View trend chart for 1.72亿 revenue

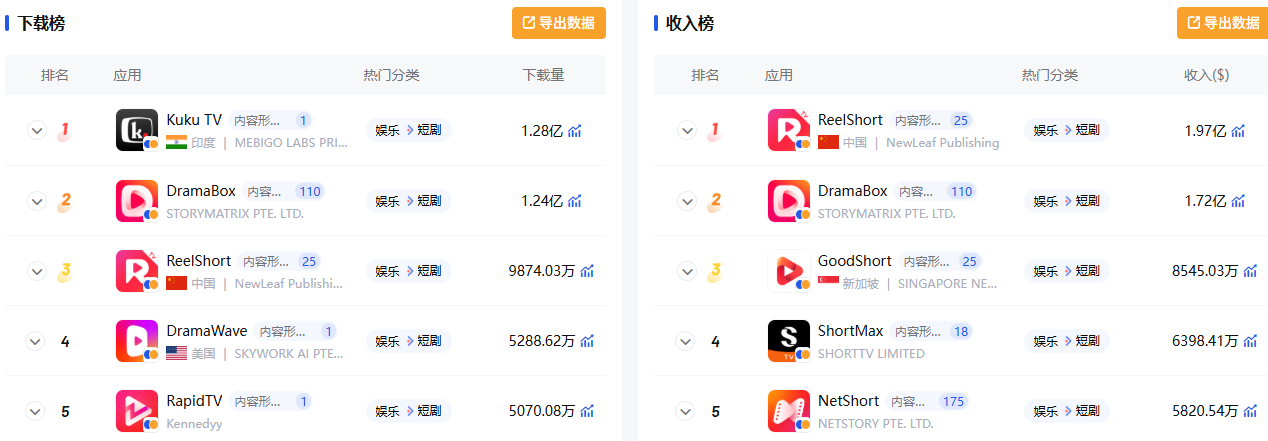click(x=1238, y=201)
